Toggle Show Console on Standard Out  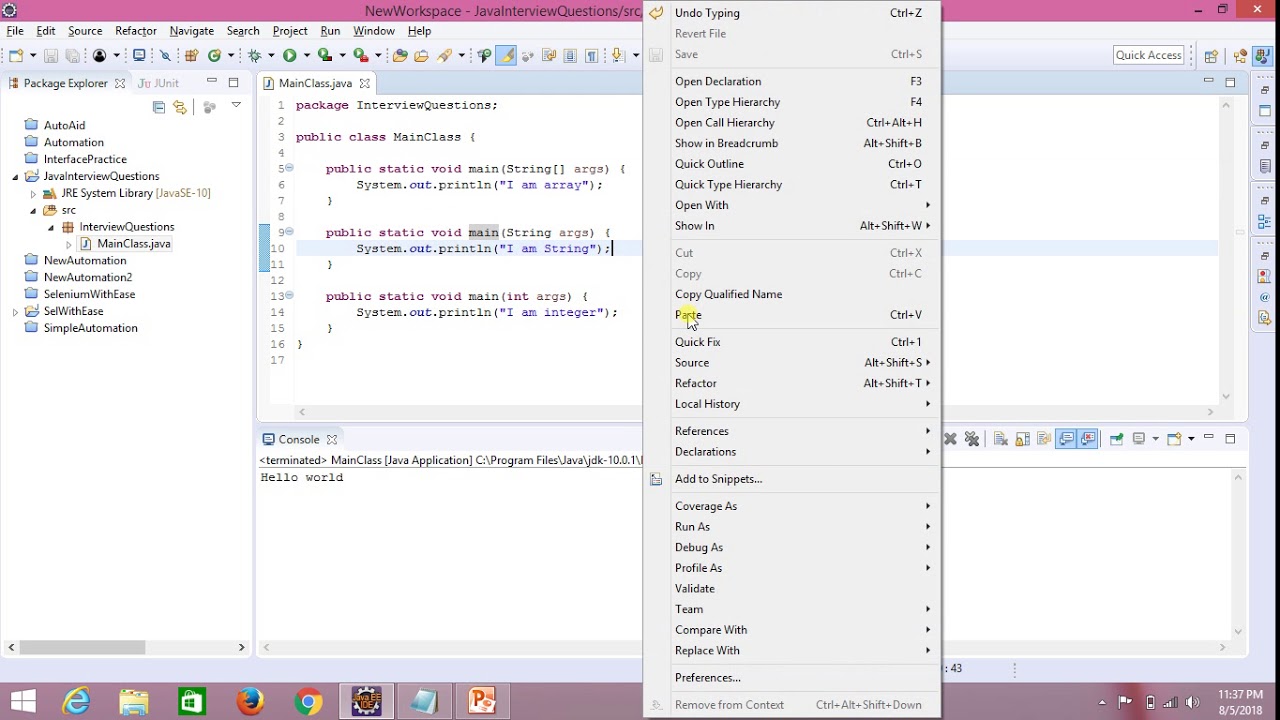click(x=1066, y=439)
